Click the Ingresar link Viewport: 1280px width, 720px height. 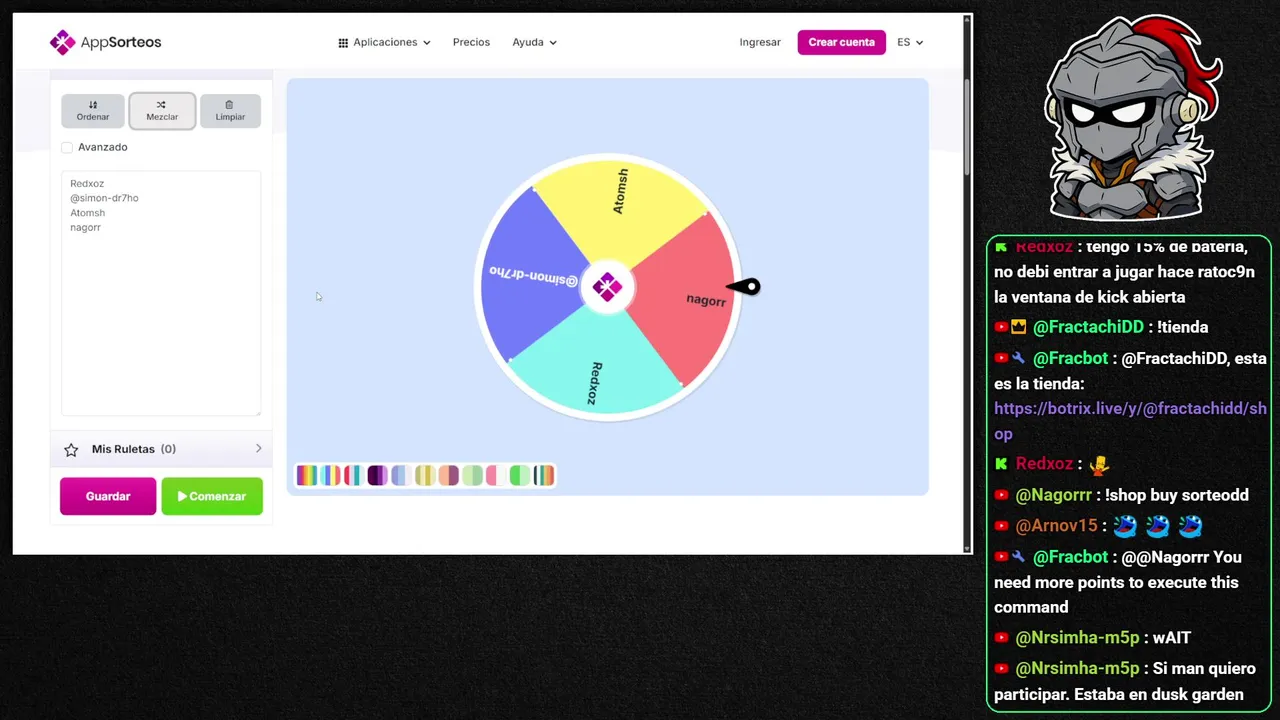[x=760, y=42]
